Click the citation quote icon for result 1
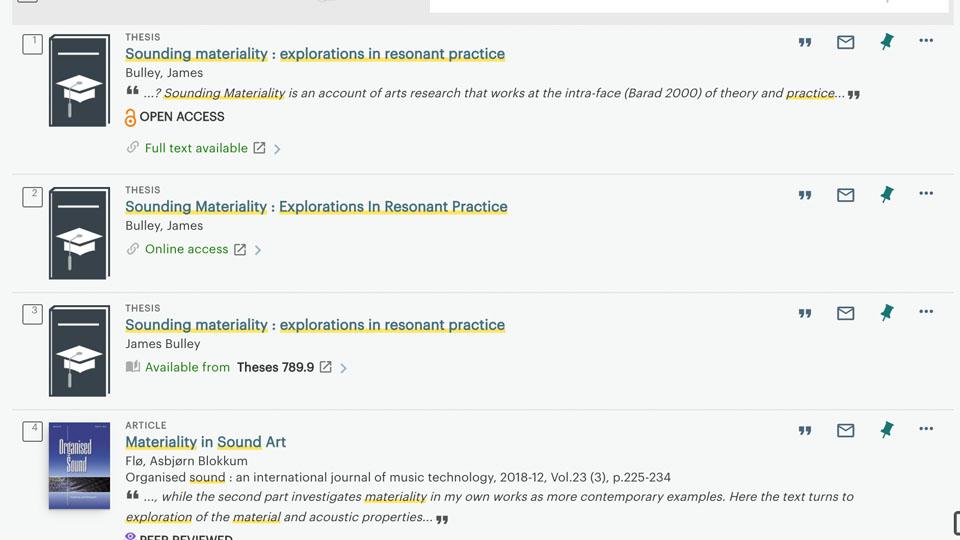This screenshot has height=540, width=960. click(x=805, y=42)
